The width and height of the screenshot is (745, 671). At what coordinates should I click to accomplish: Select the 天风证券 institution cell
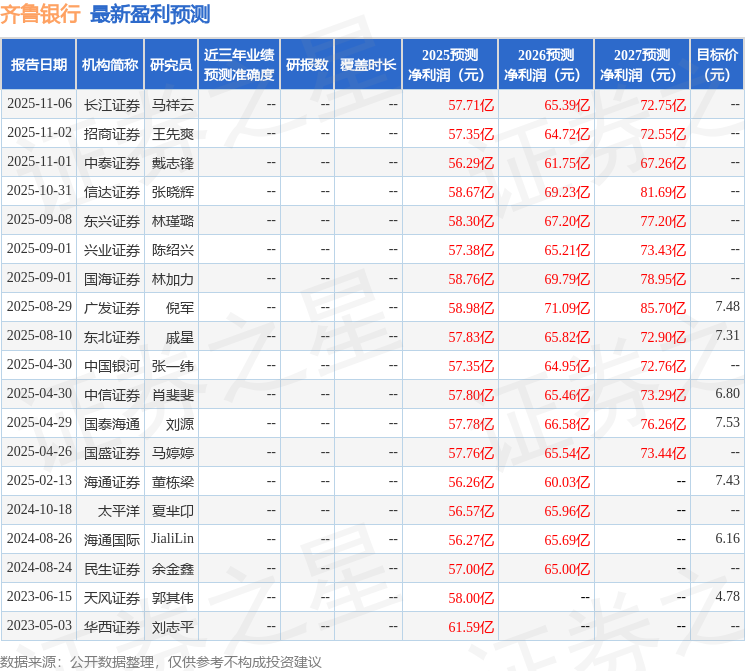112,598
